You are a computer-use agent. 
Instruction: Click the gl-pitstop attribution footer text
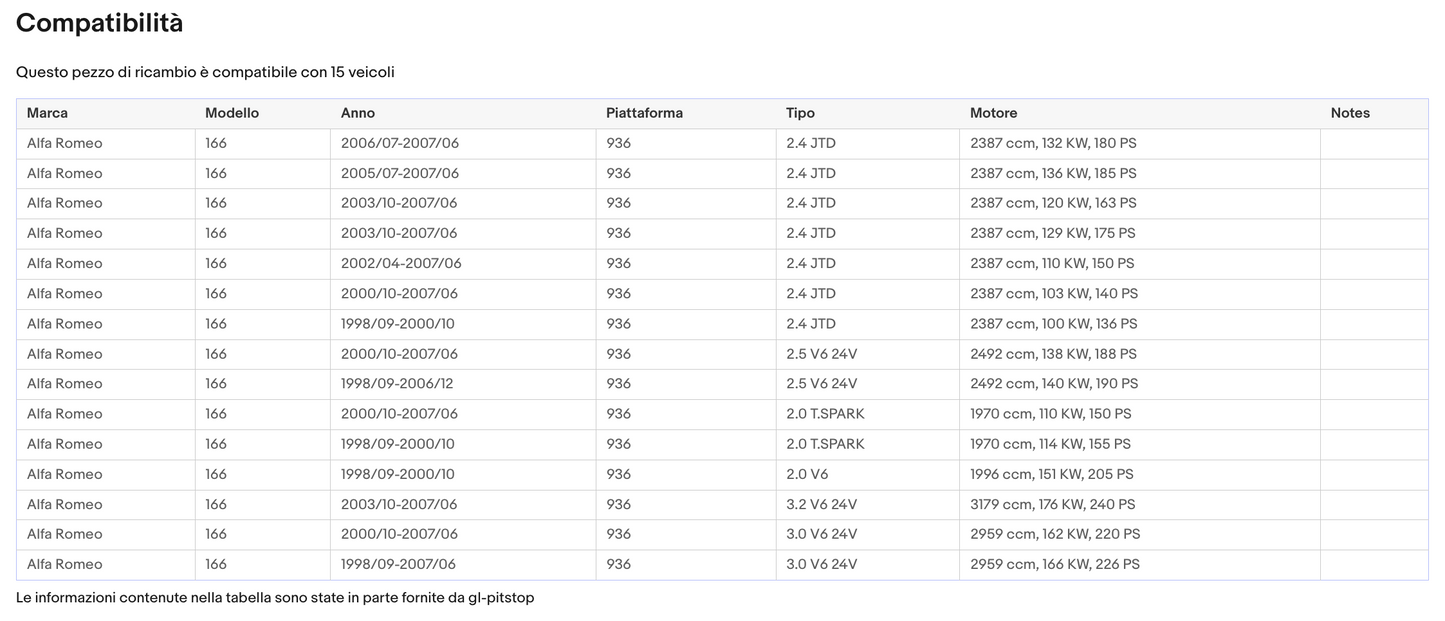275,597
